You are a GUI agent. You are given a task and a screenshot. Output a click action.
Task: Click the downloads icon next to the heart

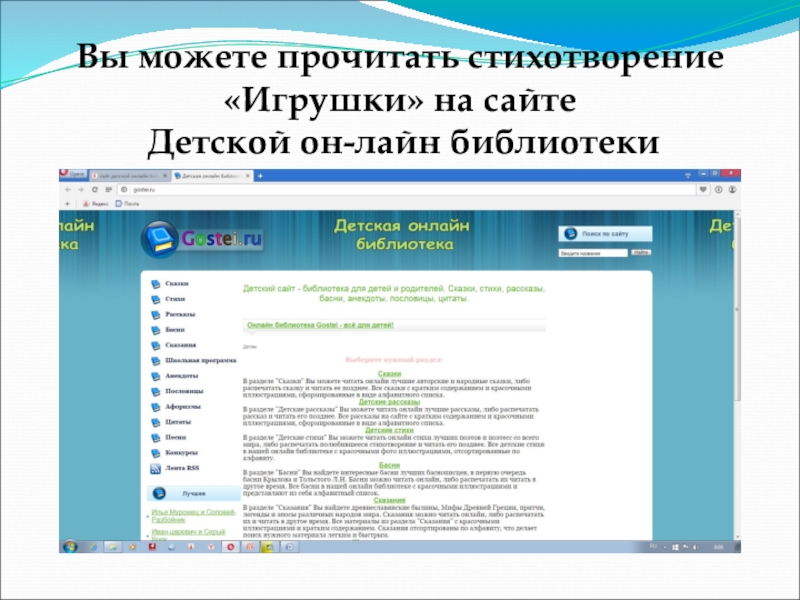[x=718, y=189]
